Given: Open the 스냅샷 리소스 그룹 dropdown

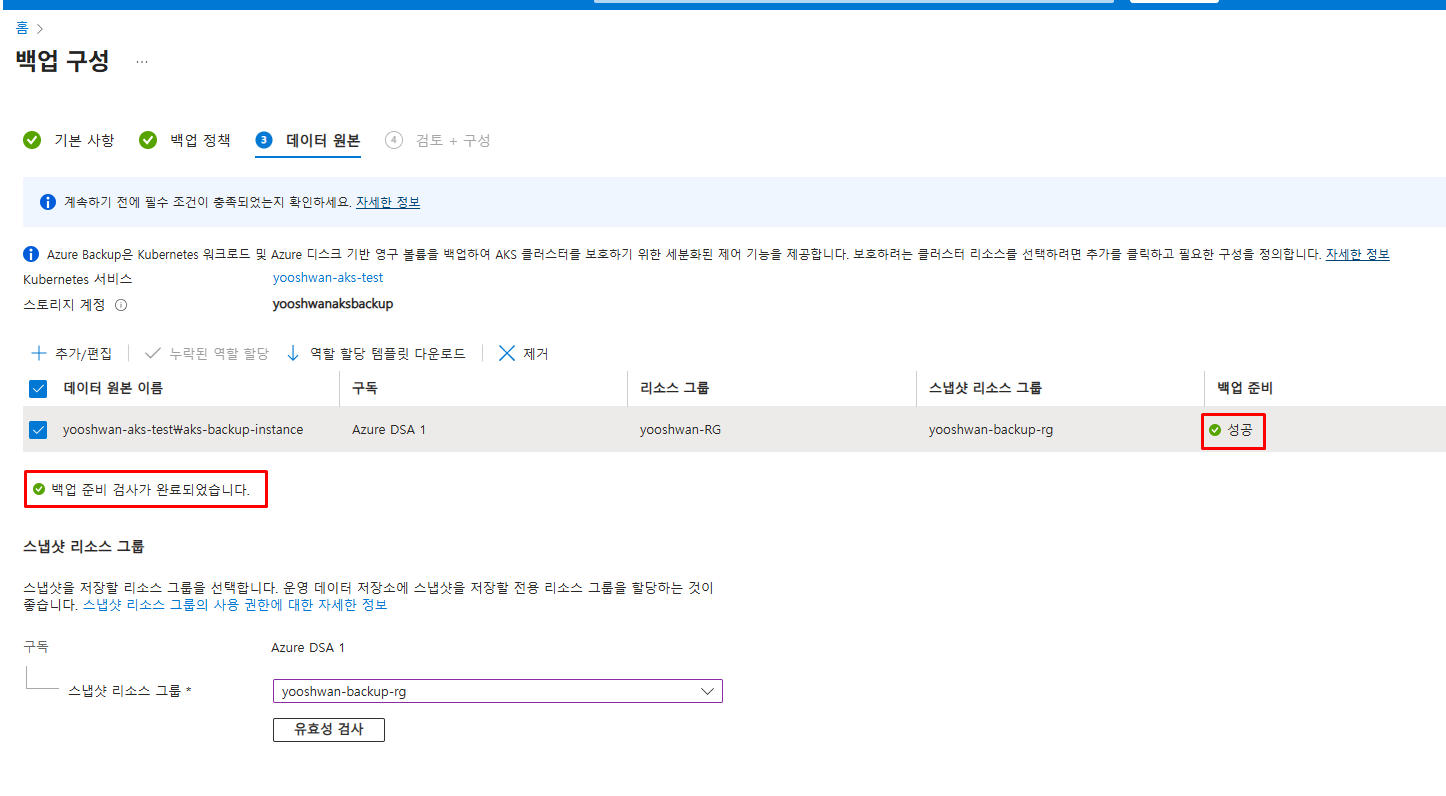Looking at the screenshot, I should point(497,691).
